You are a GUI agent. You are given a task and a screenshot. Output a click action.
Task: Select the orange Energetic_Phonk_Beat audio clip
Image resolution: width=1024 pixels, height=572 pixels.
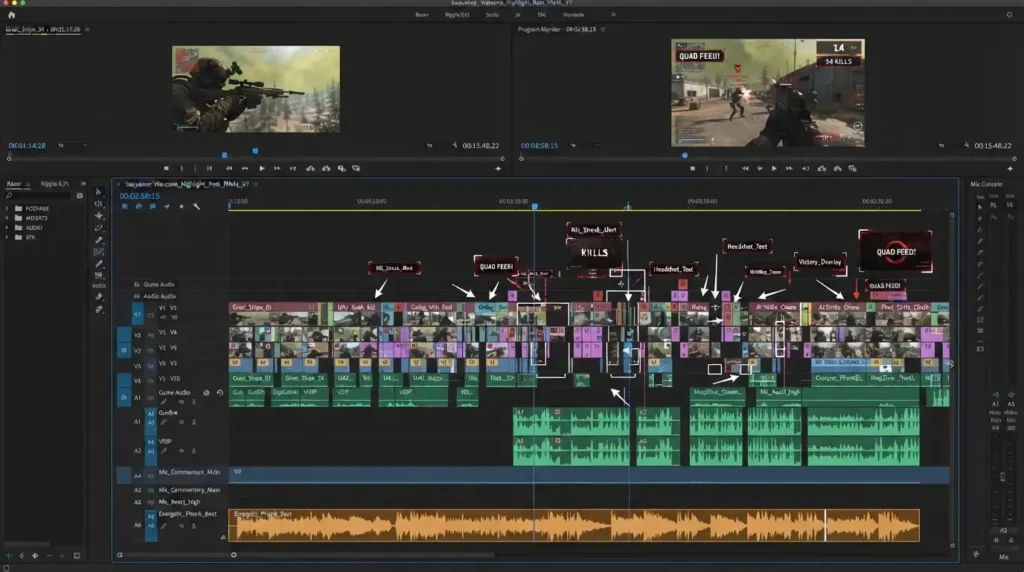(574, 526)
